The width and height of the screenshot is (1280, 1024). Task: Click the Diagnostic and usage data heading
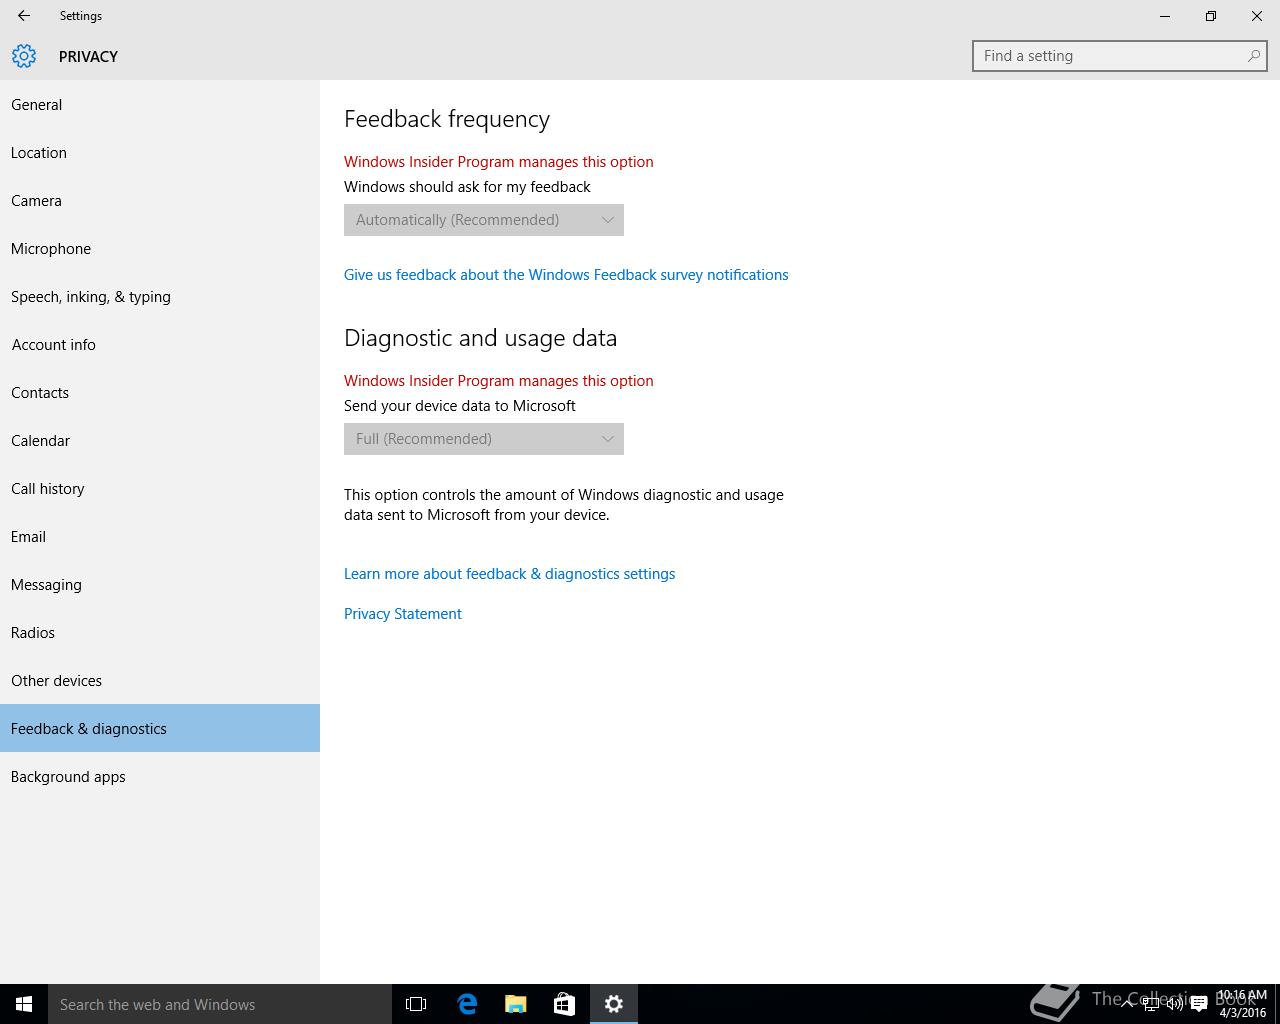[480, 338]
